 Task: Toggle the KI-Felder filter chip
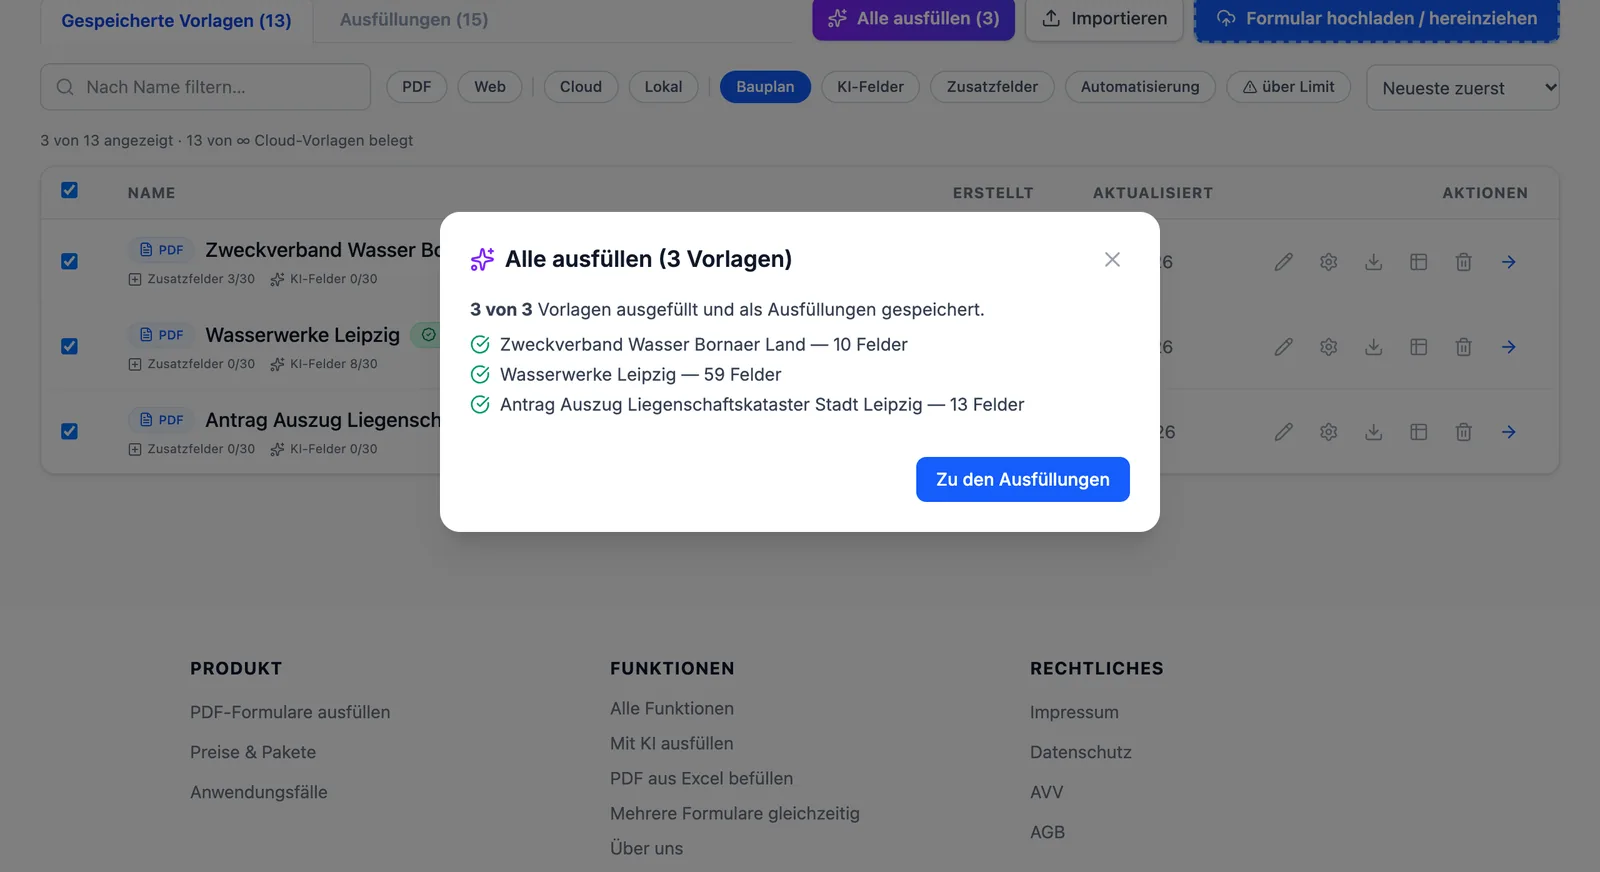click(870, 87)
